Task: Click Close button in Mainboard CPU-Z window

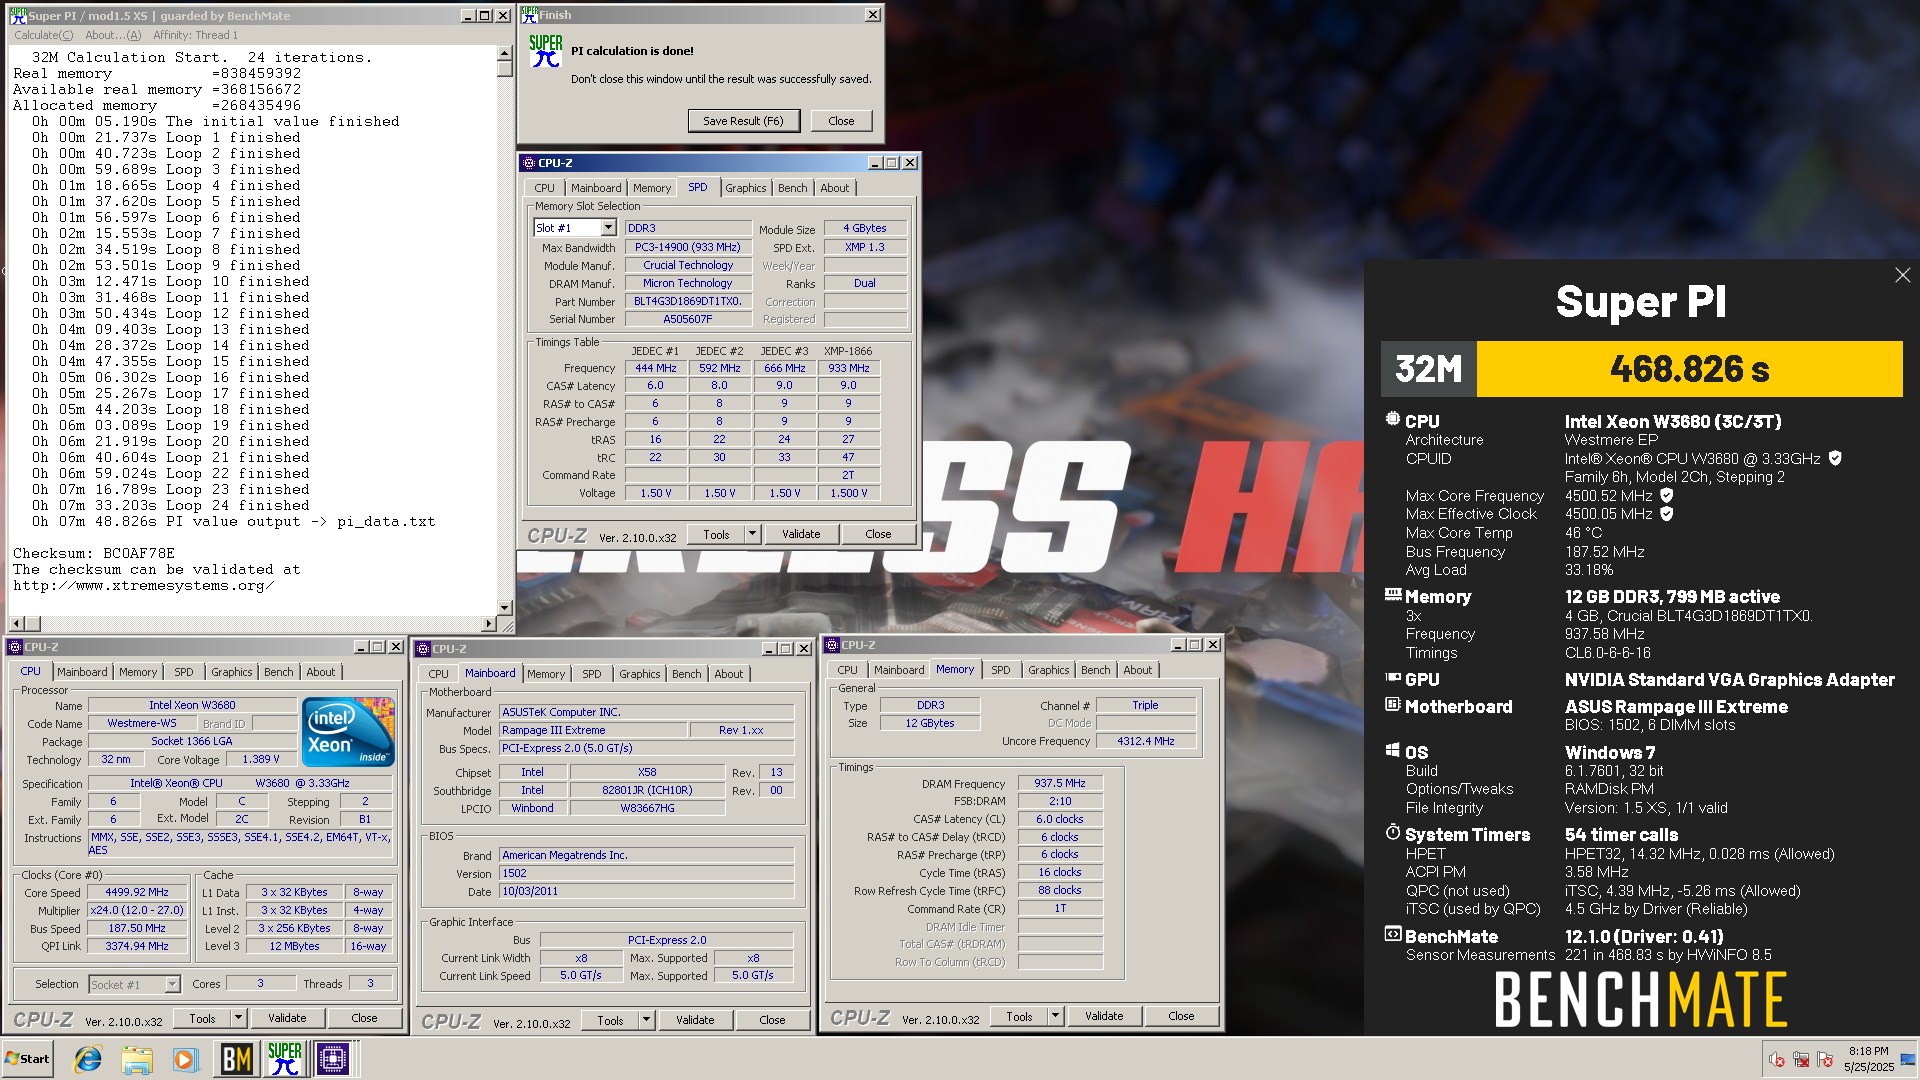Action: (772, 1020)
